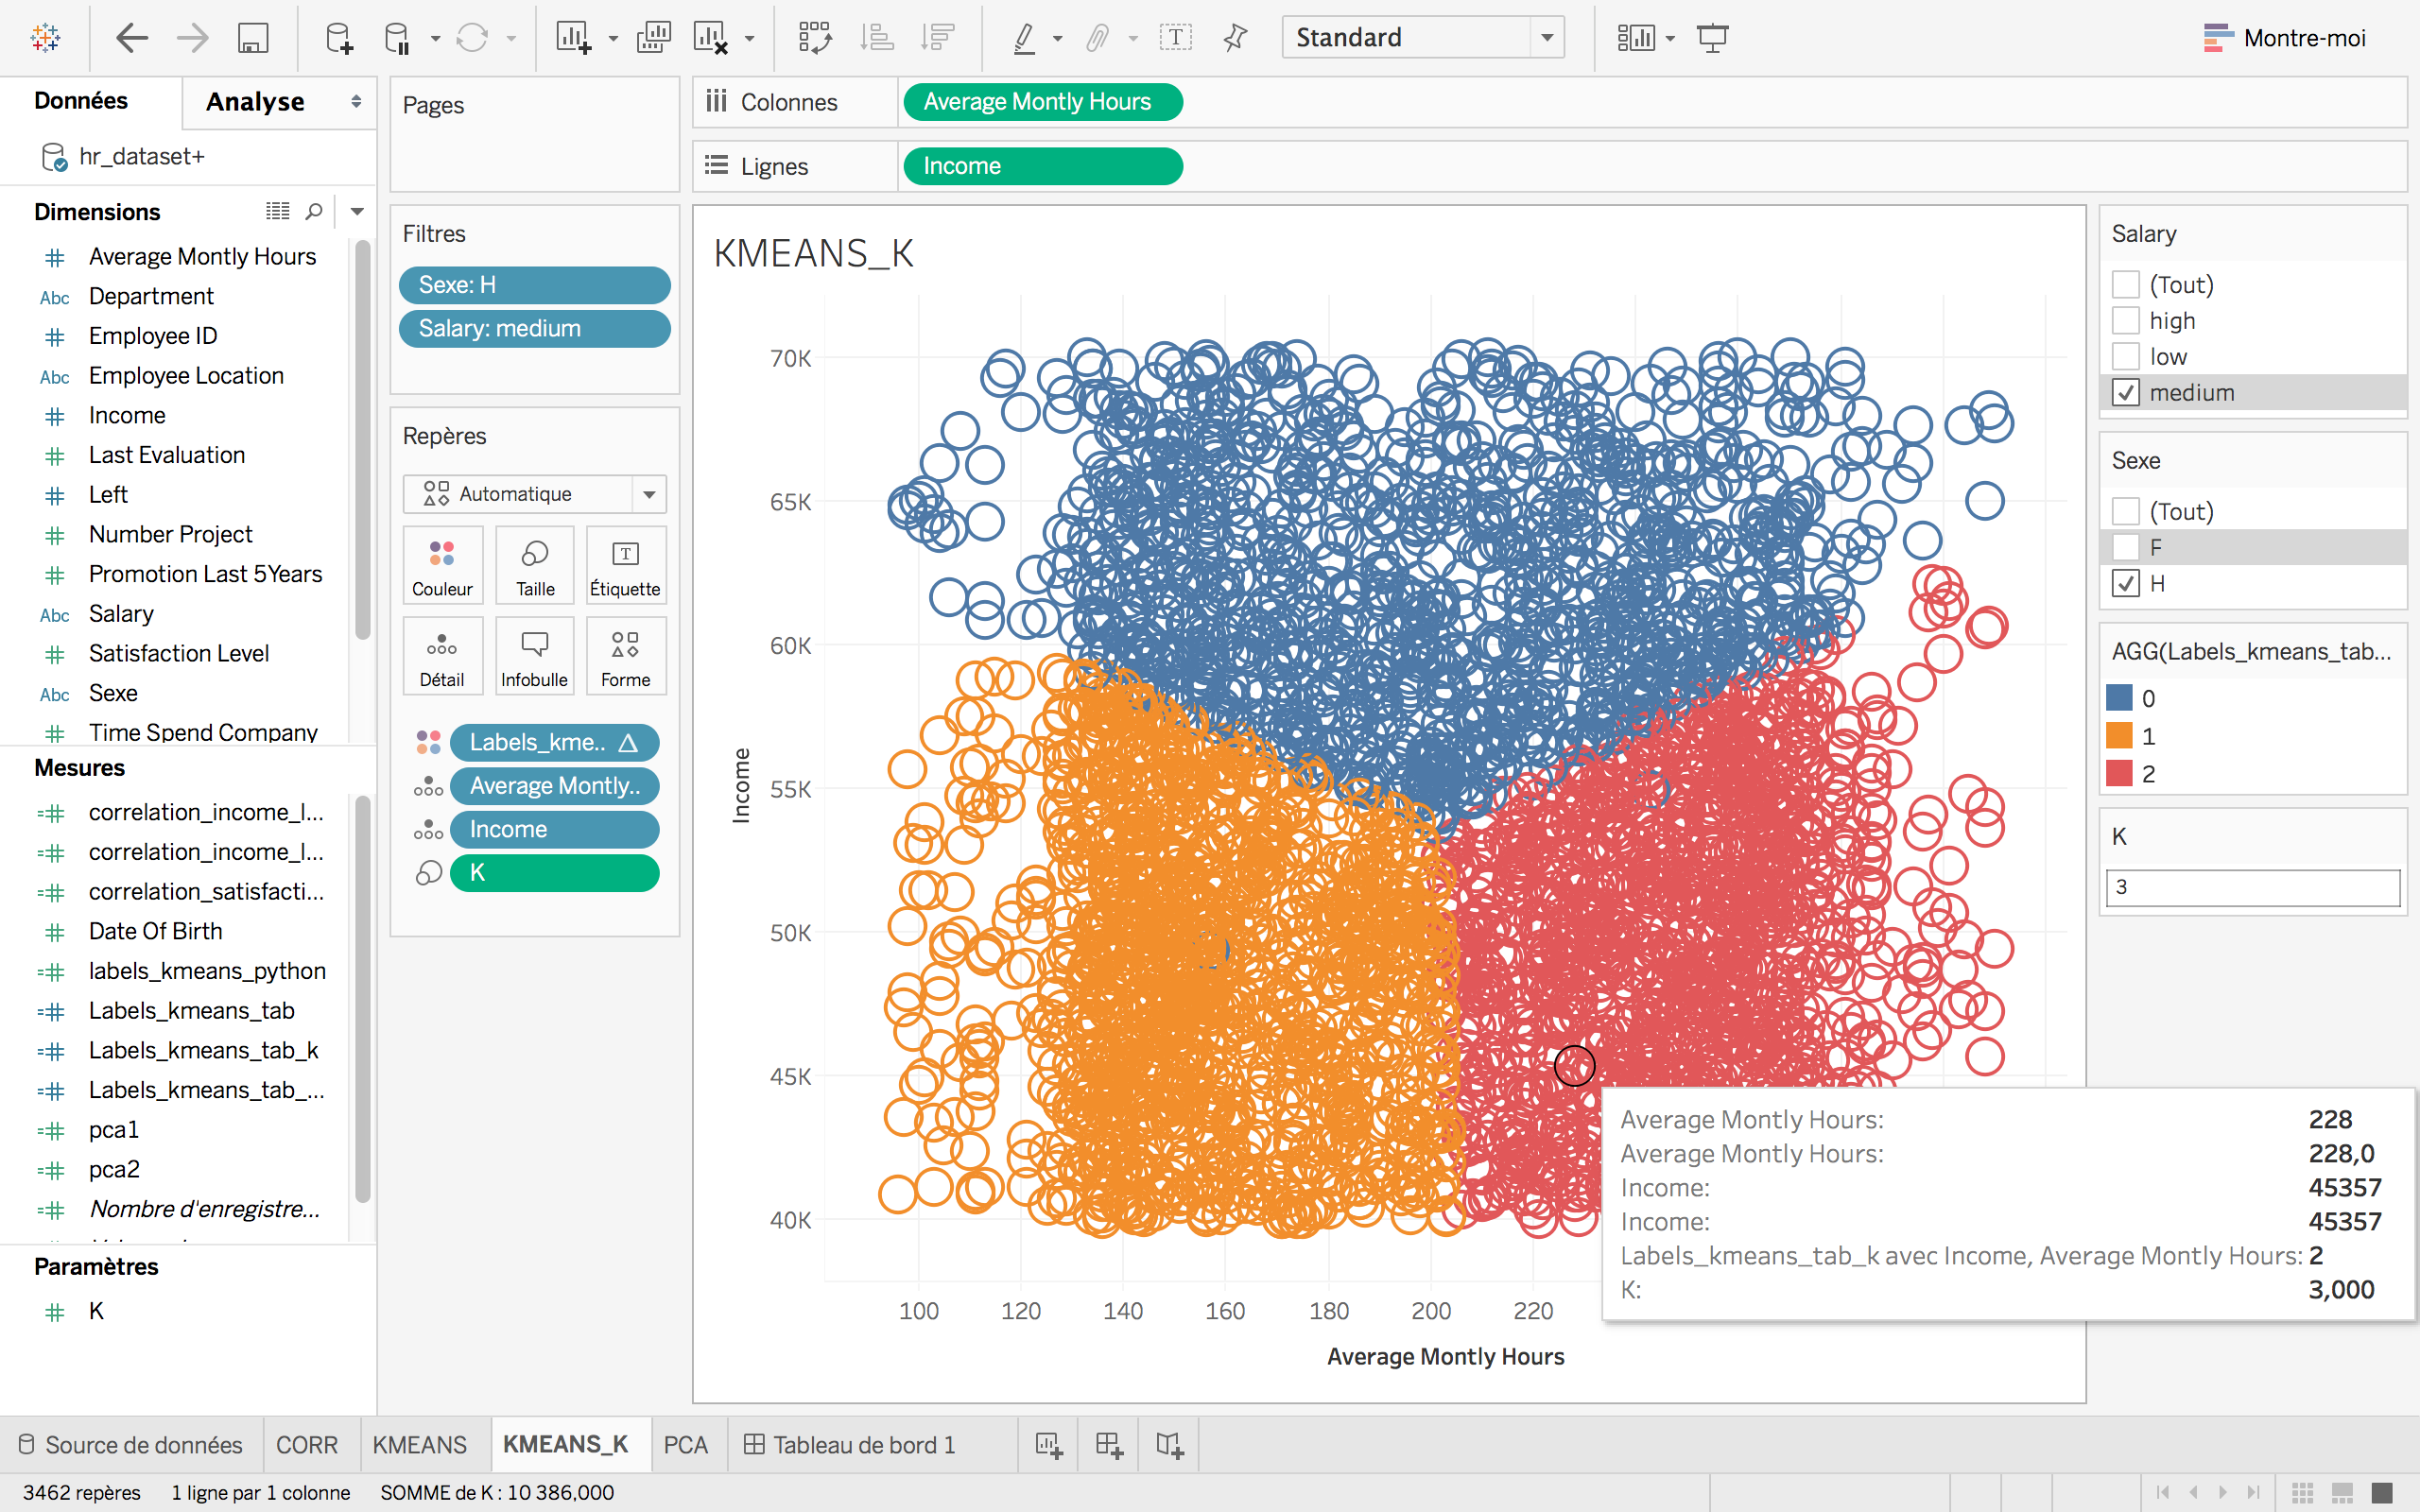Image resolution: width=2420 pixels, height=1512 pixels.
Task: Expand the Automatique mark type dropdown
Action: point(649,494)
